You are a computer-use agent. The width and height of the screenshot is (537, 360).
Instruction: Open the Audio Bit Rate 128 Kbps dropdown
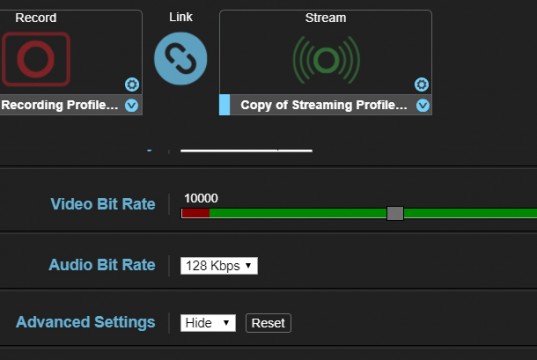(x=219, y=266)
